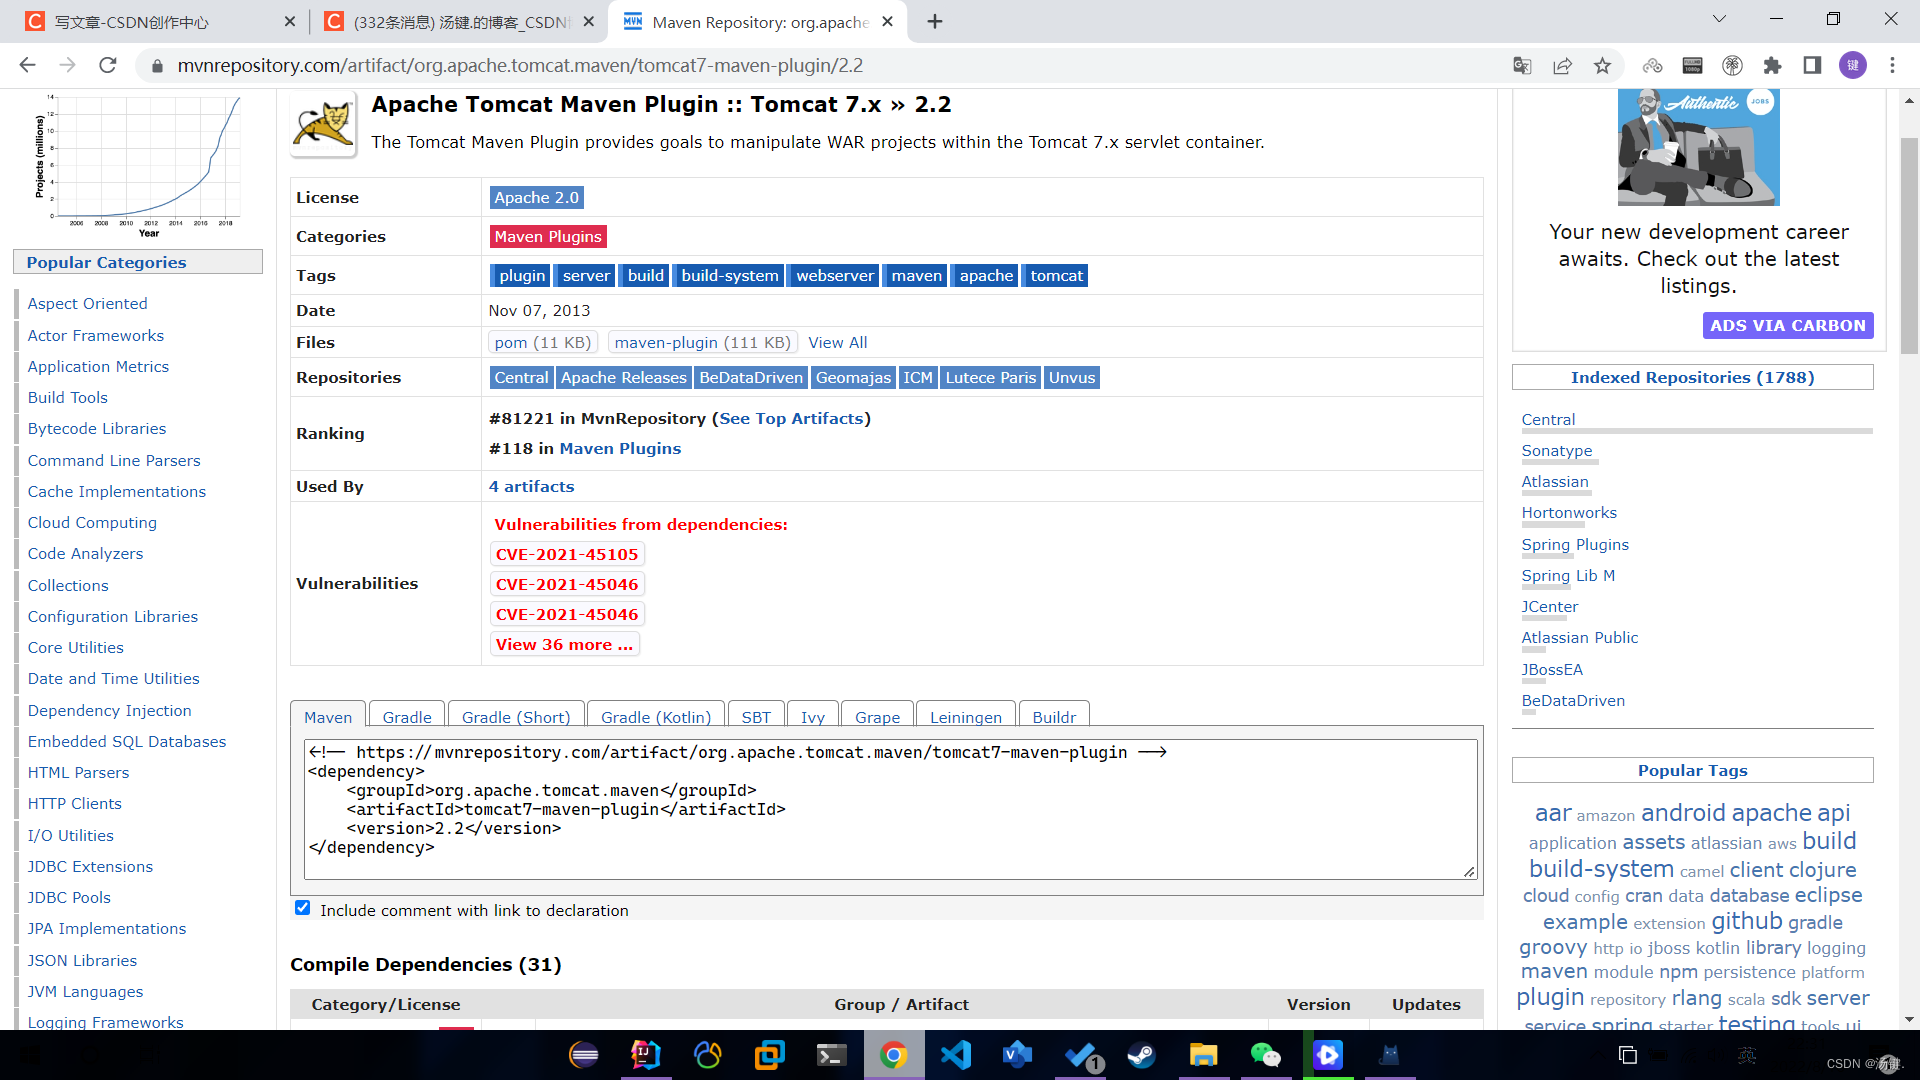Click the projects growth chart thumbnail
Viewport: 1920px width, 1080px height.
140,165
